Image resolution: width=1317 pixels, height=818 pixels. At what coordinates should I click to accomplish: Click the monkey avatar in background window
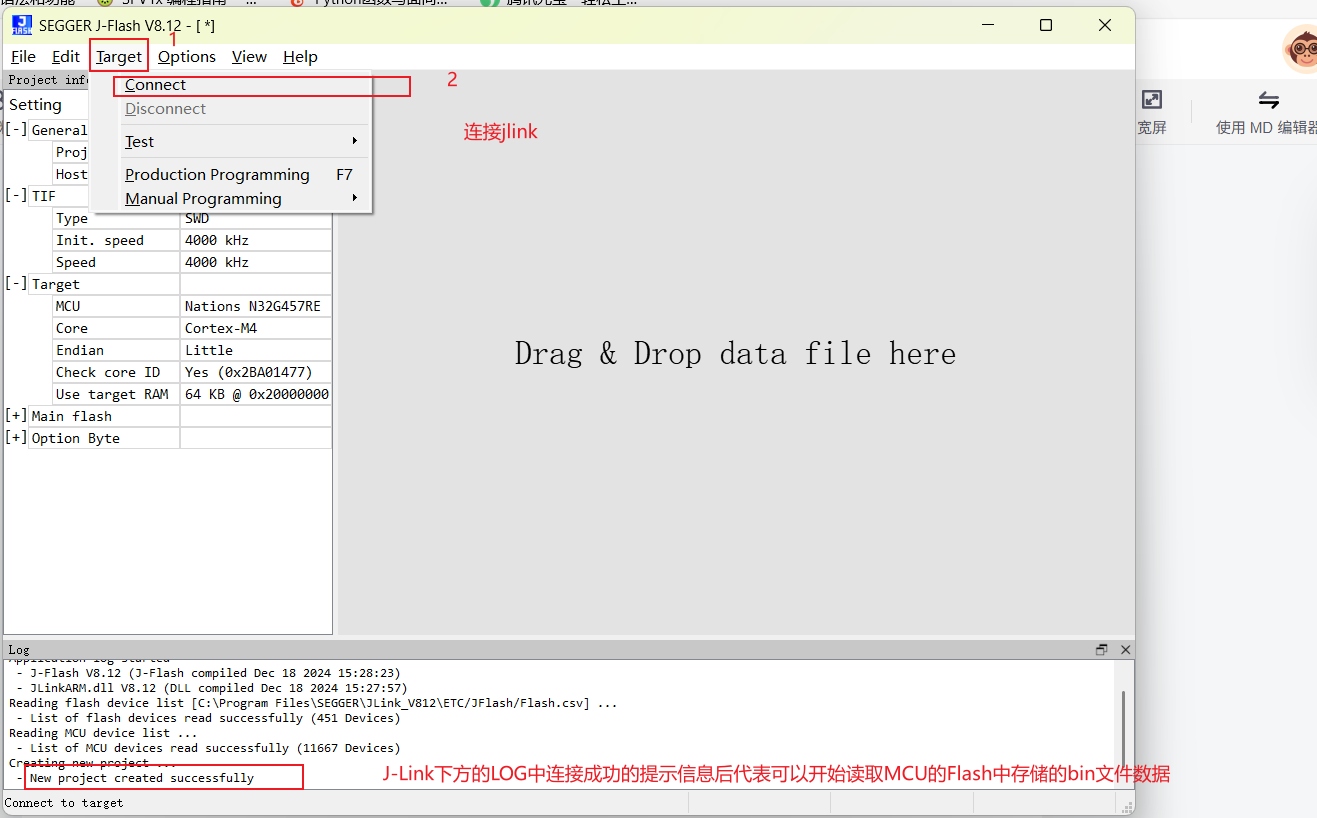1301,48
